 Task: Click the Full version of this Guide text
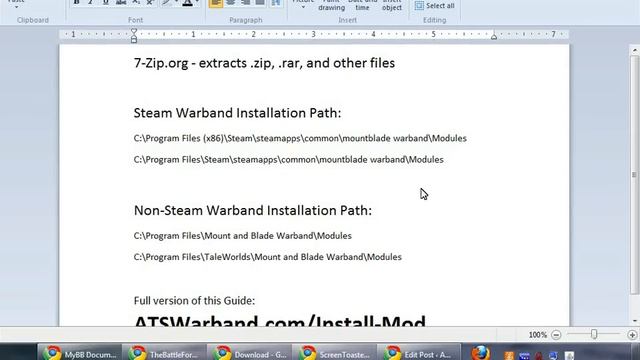pos(194,301)
